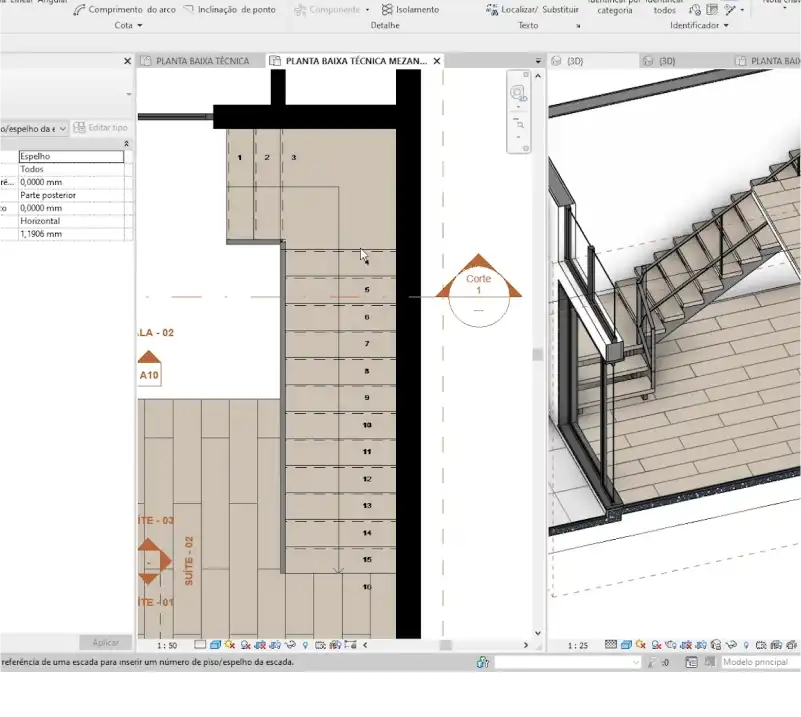
Task: Toggle reveal hidden elements bulb in 3D view
Action: (746, 645)
